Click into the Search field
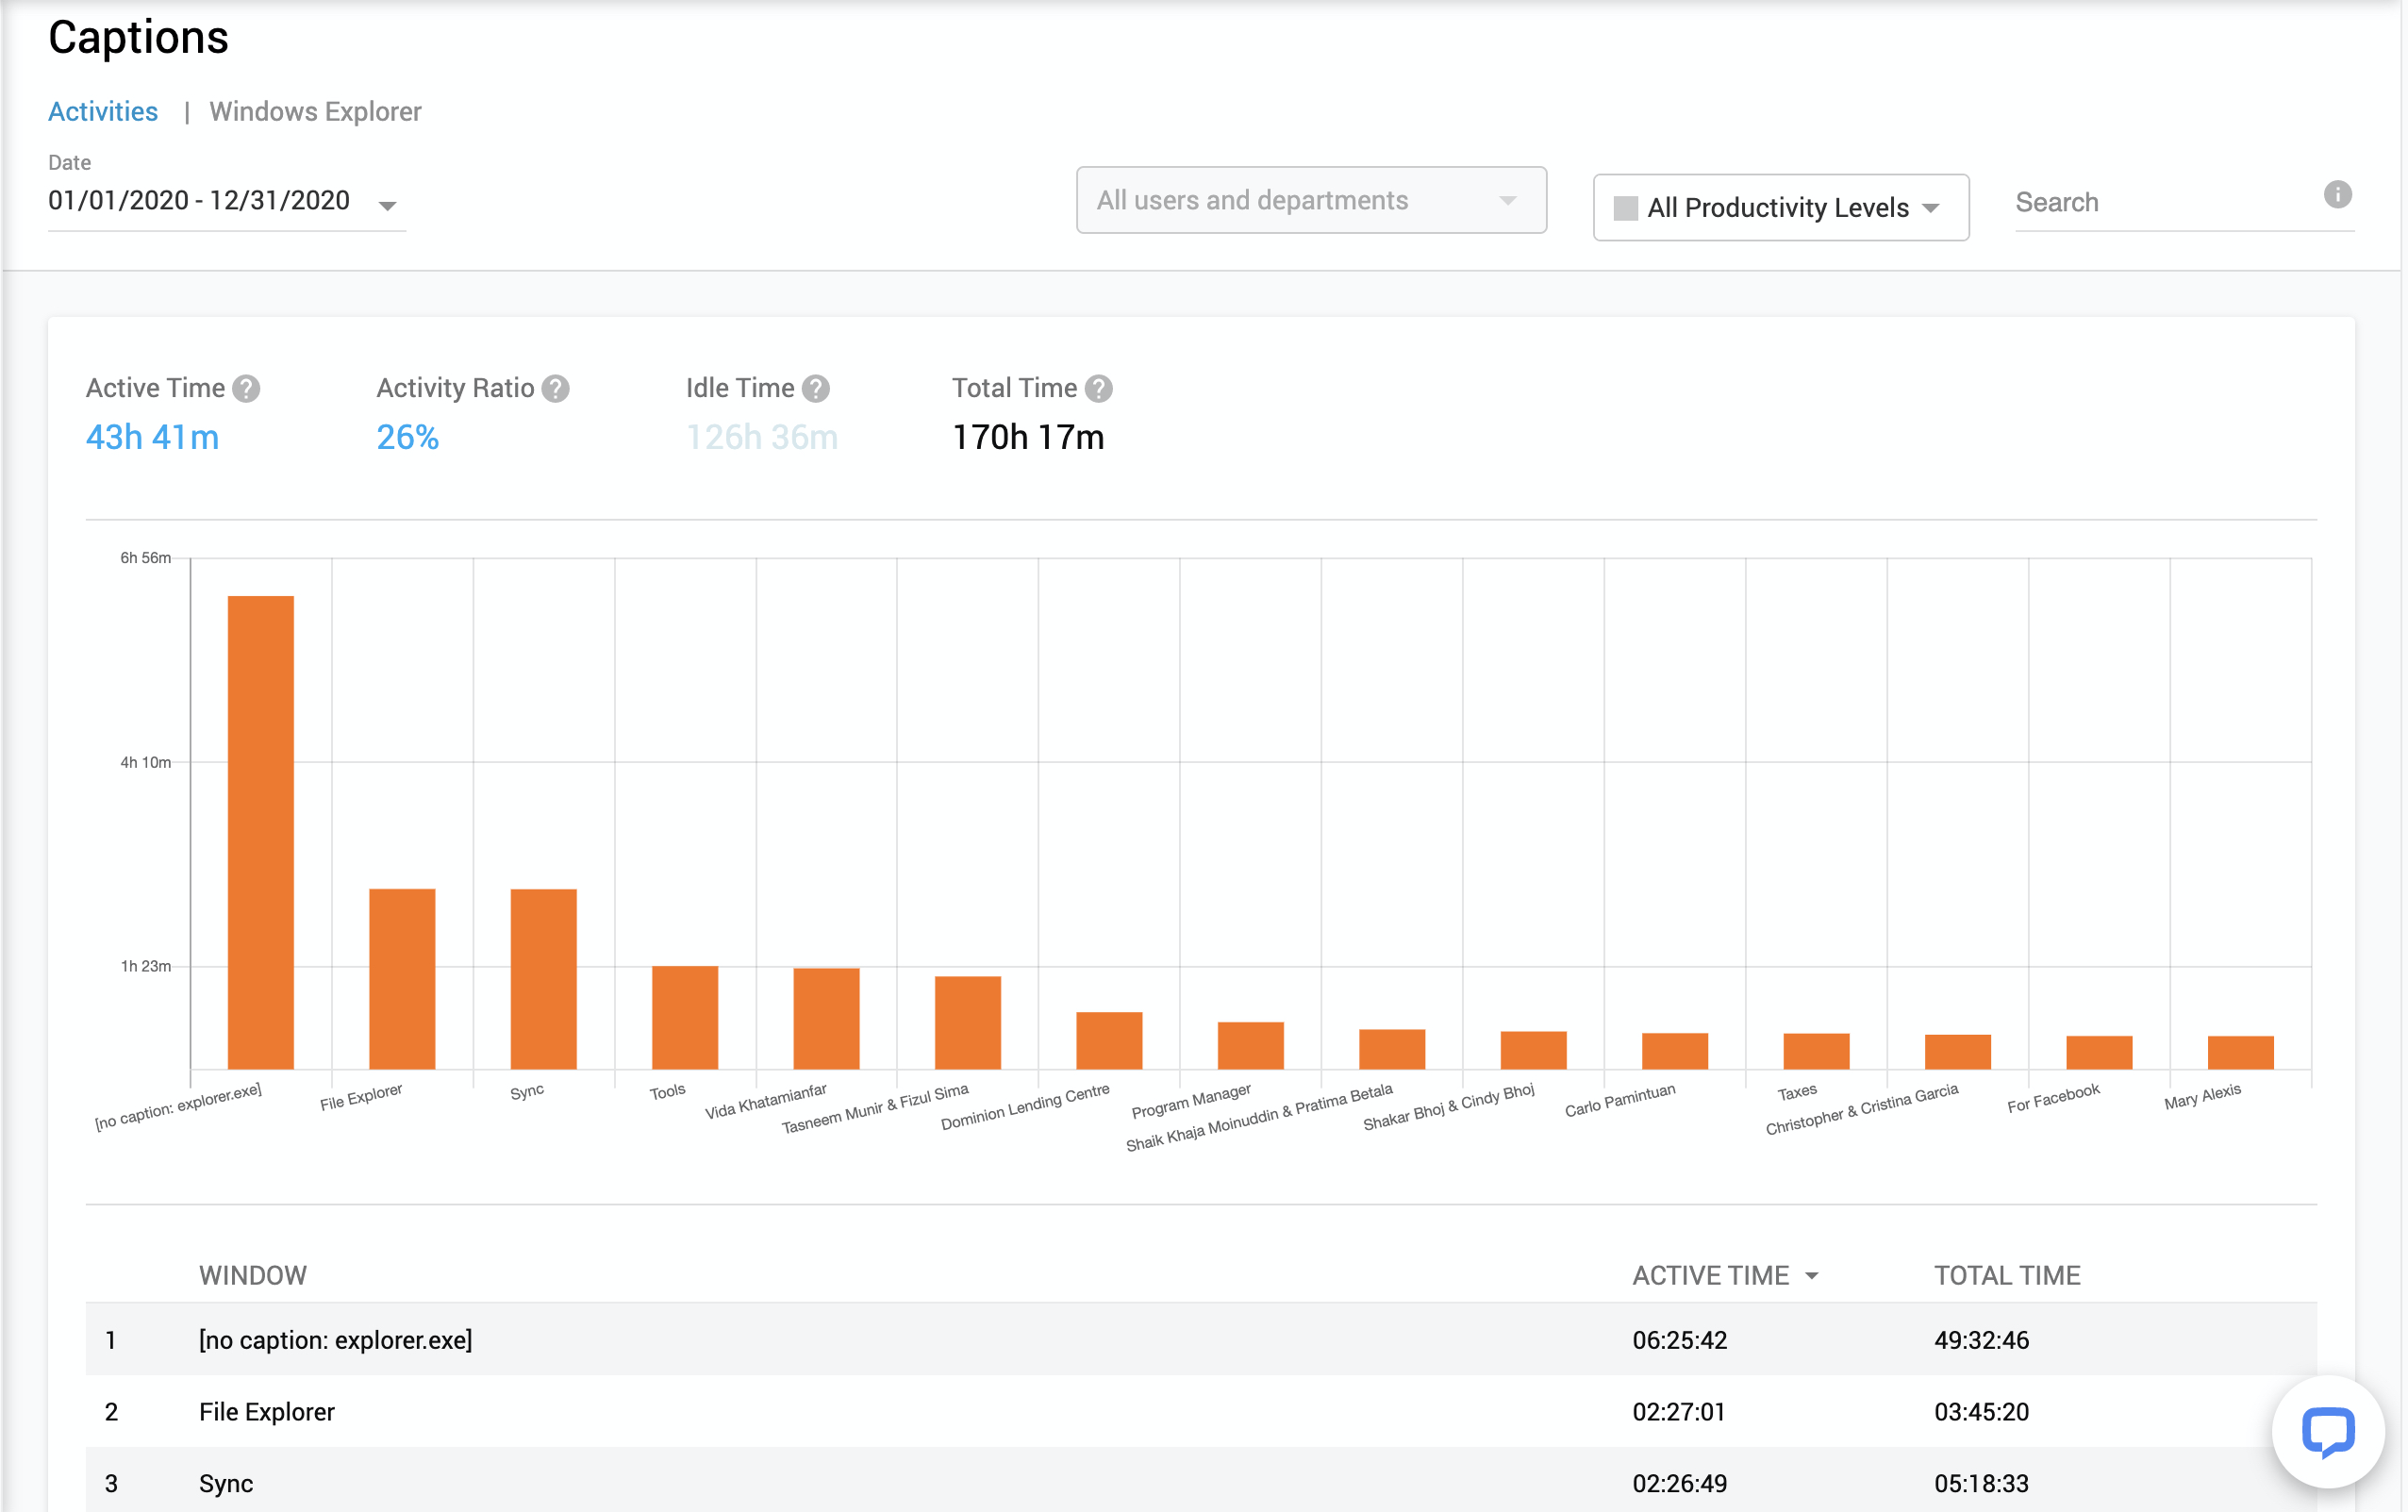This screenshot has height=1512, width=2408. coord(2160,203)
